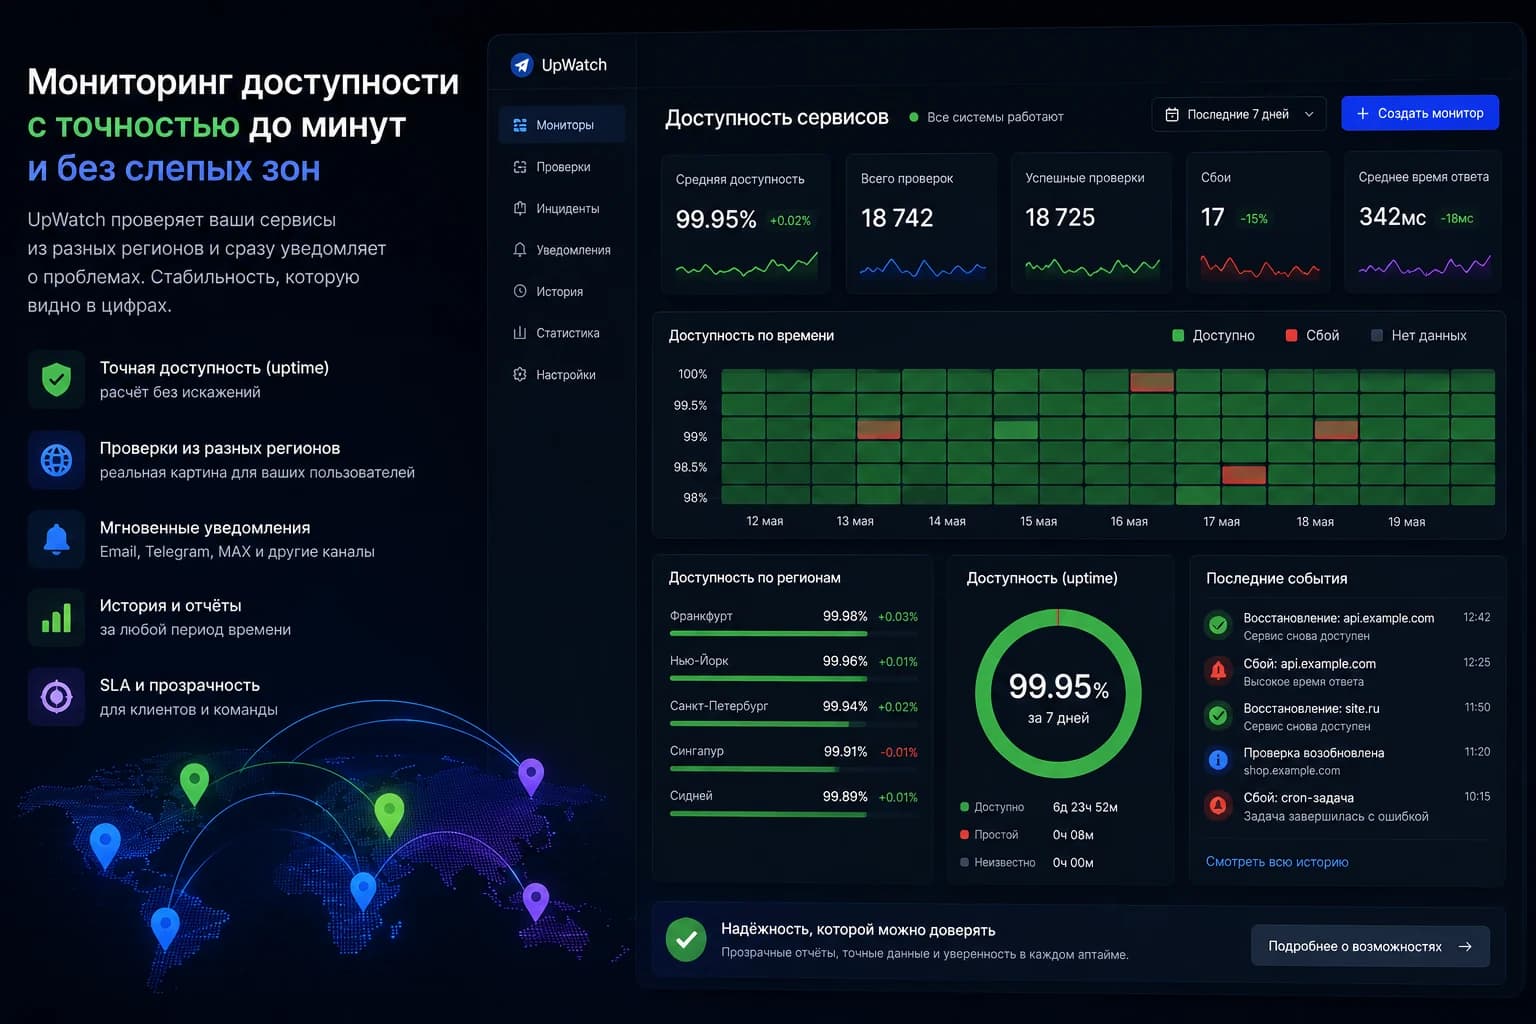Toggle the Сбой legend swatch
The width and height of the screenshot is (1536, 1024).
click(x=1291, y=335)
